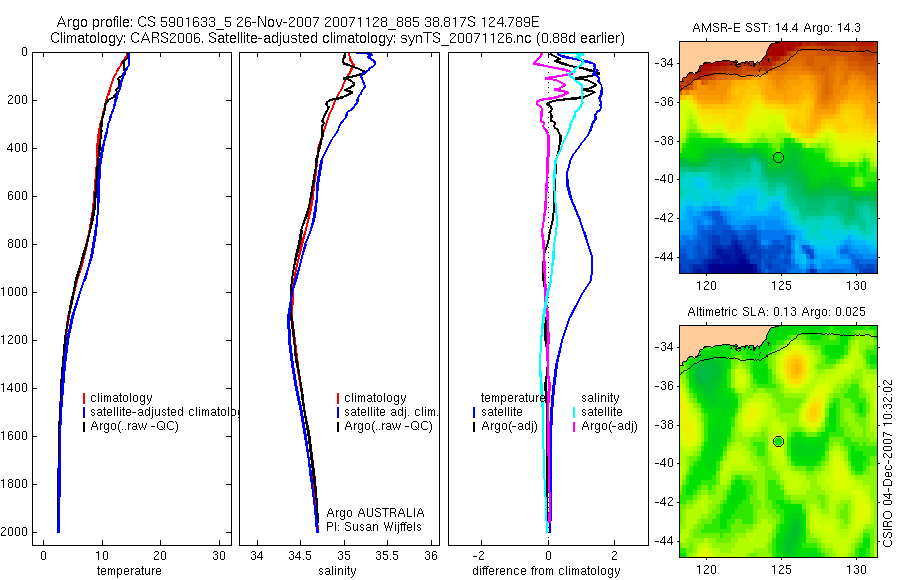
Task: Click the CSIRO timestamp on right edge
Action: 888,463
